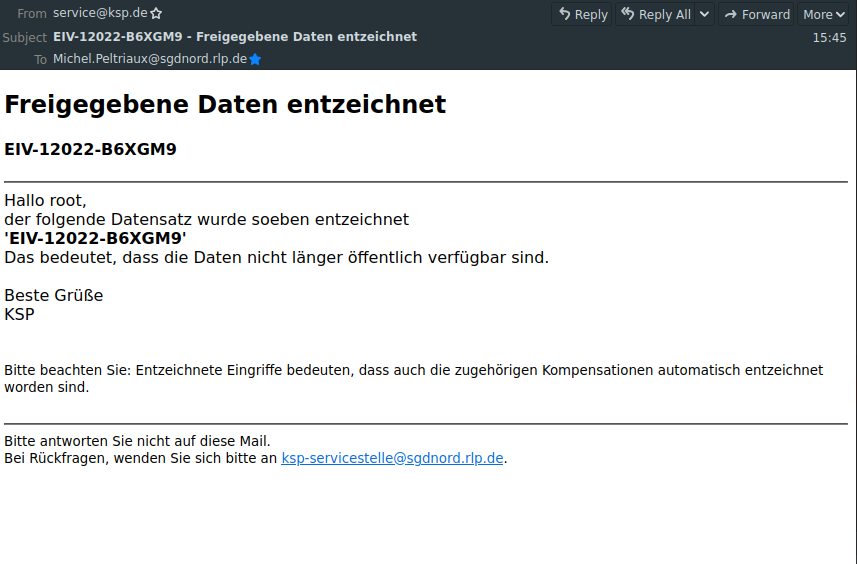Reply to the message from service@ksp.de
Viewport: 857px width, 564px height.
coord(582,14)
